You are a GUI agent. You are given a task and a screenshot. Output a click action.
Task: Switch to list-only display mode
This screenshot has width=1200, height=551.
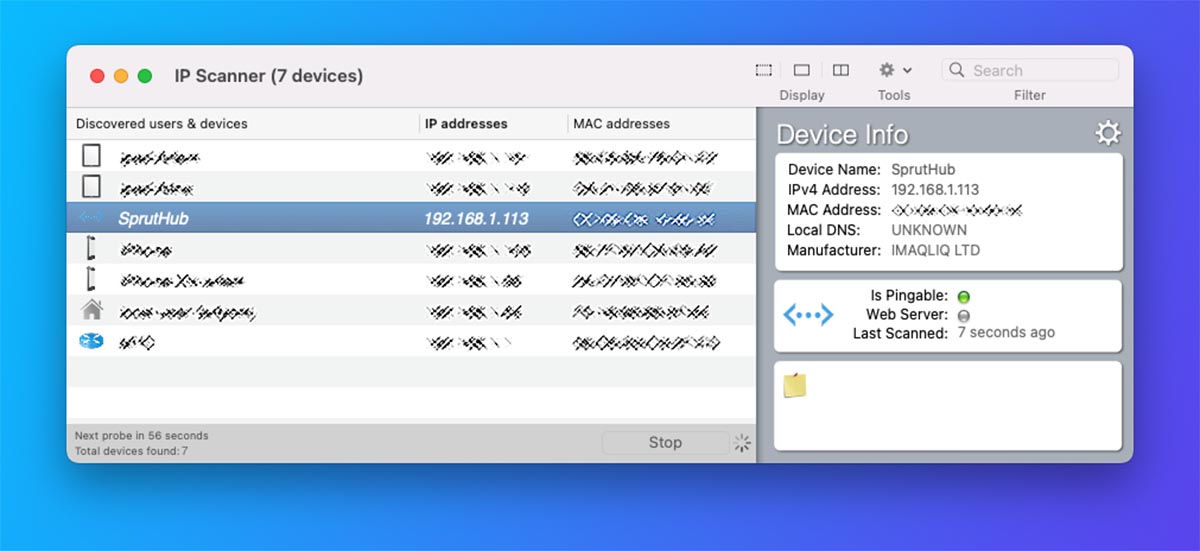tap(764, 70)
